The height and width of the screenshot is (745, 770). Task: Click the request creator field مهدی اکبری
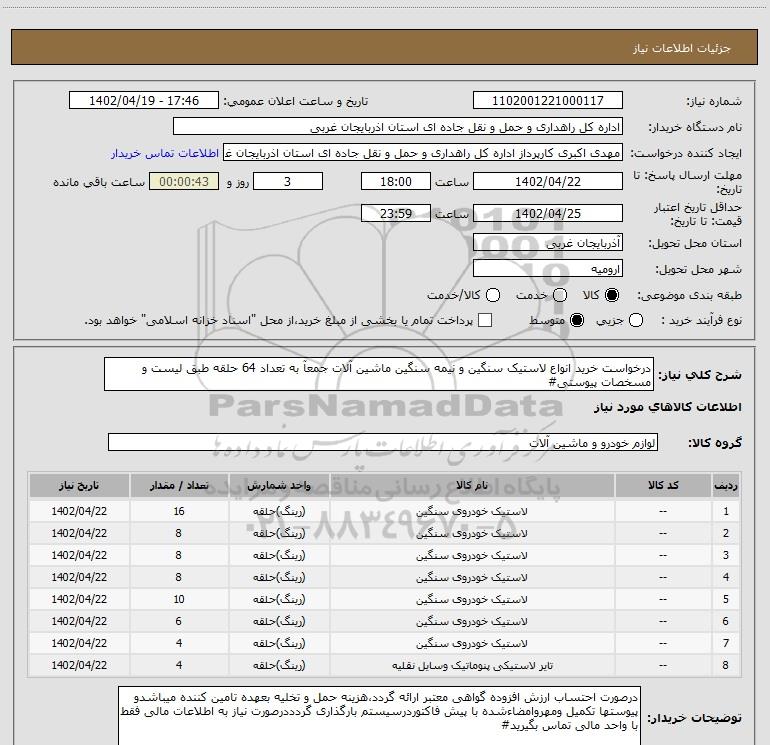[x=423, y=153]
